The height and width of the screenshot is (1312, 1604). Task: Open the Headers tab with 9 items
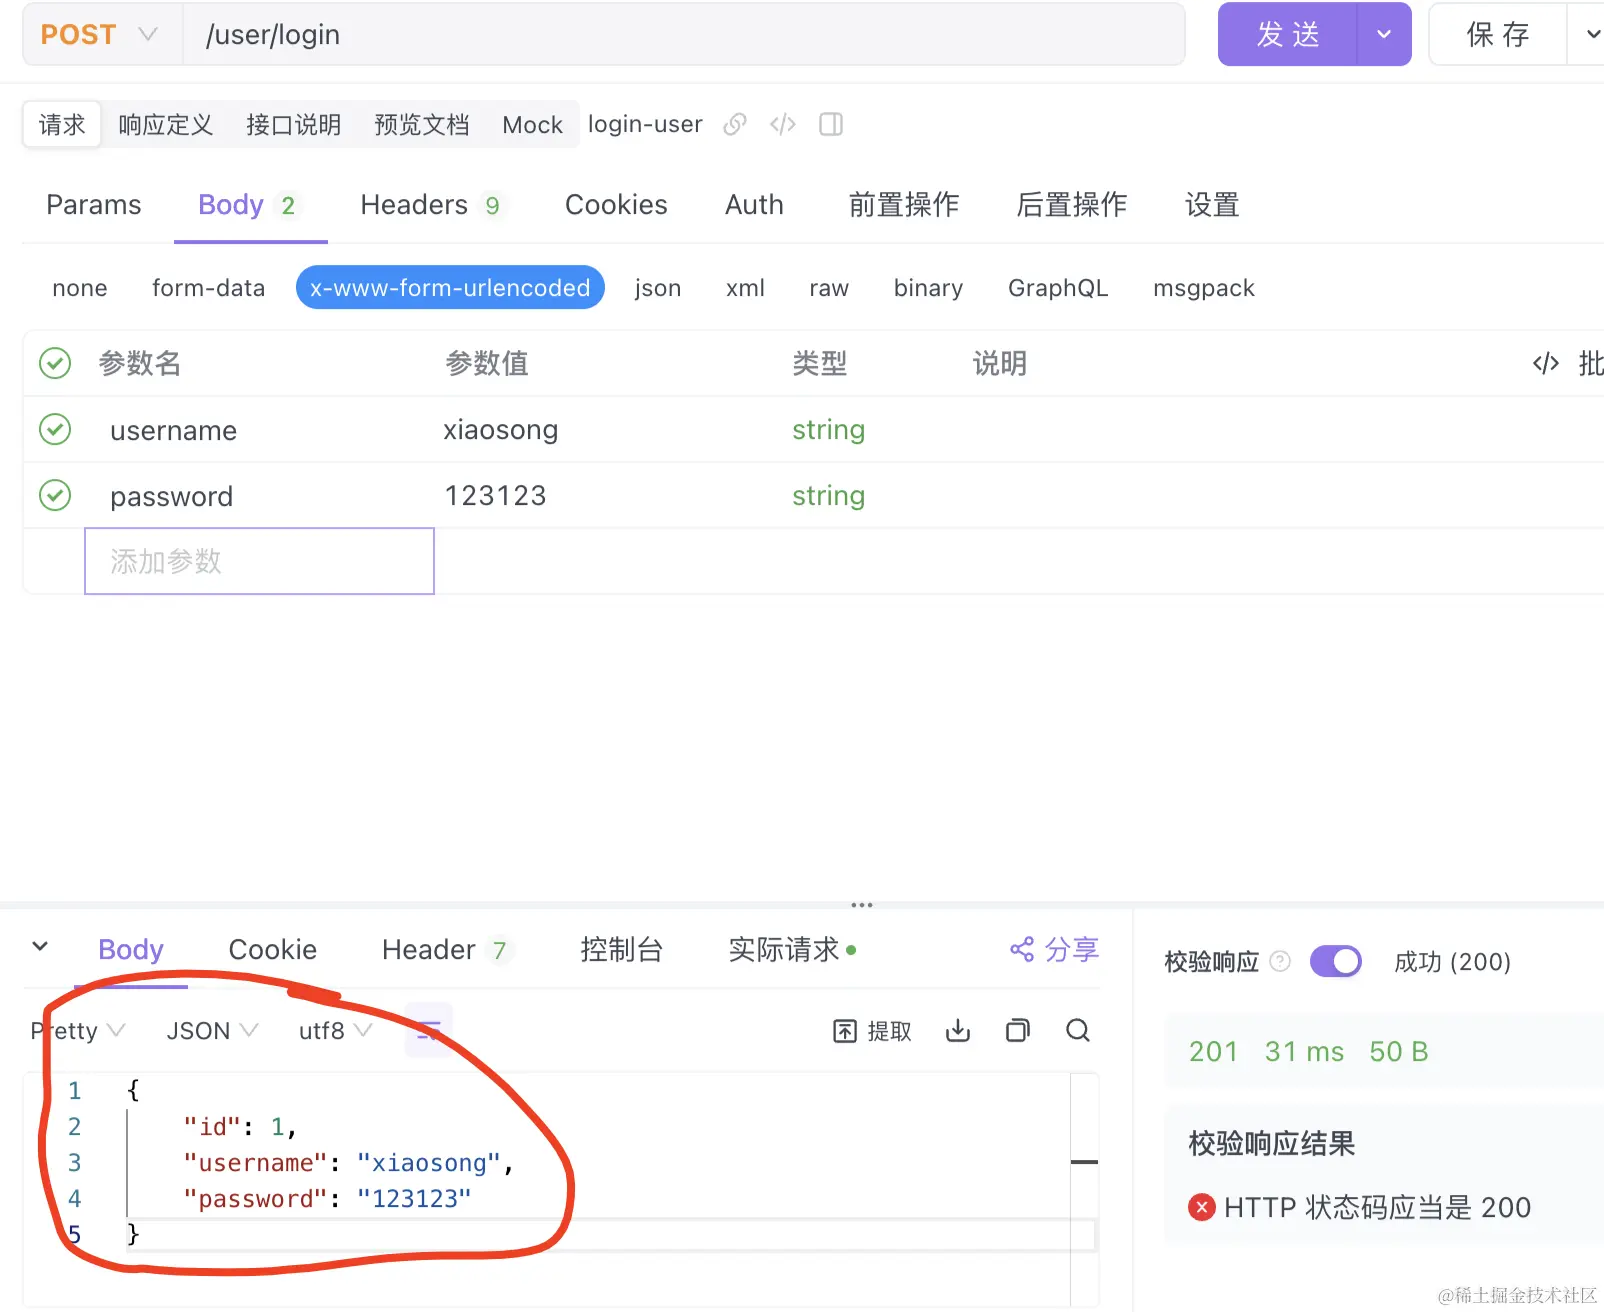432,205
